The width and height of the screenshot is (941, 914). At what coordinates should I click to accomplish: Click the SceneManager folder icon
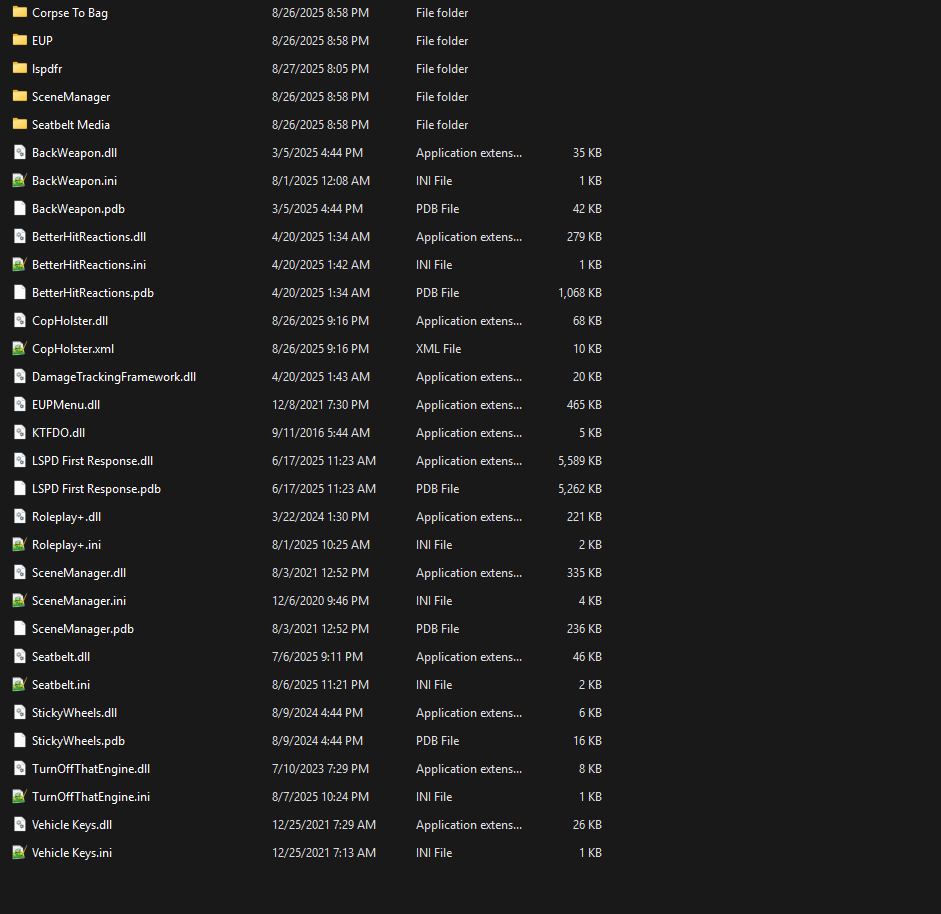tap(20, 96)
